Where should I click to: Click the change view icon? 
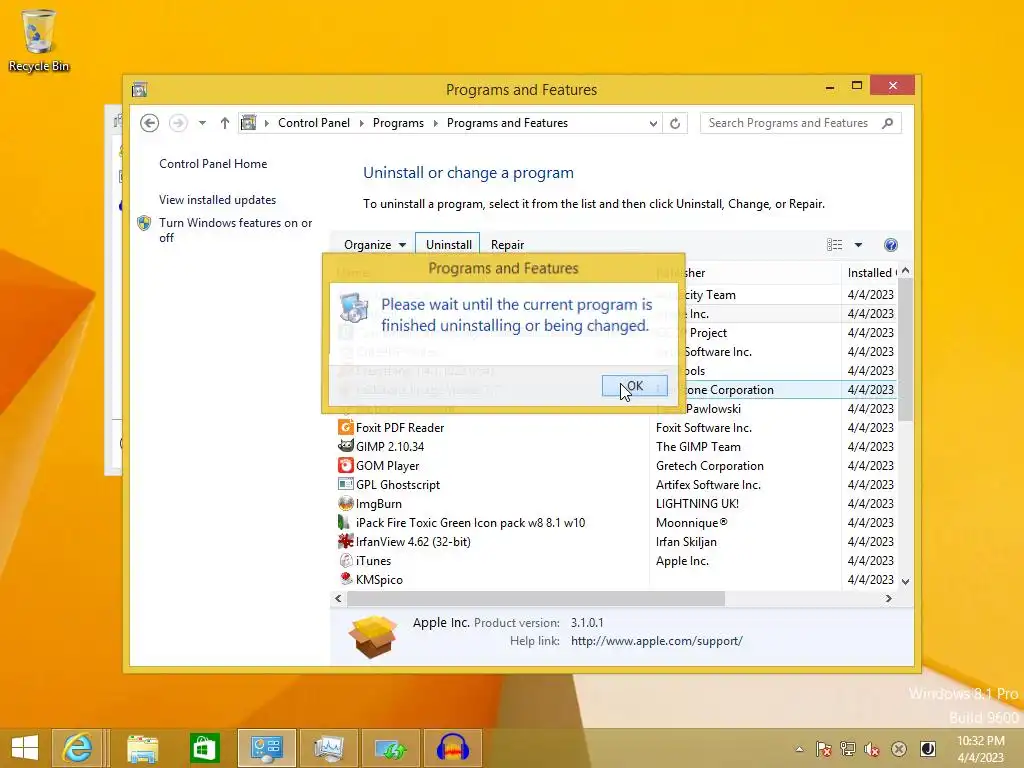pyautogui.click(x=834, y=245)
